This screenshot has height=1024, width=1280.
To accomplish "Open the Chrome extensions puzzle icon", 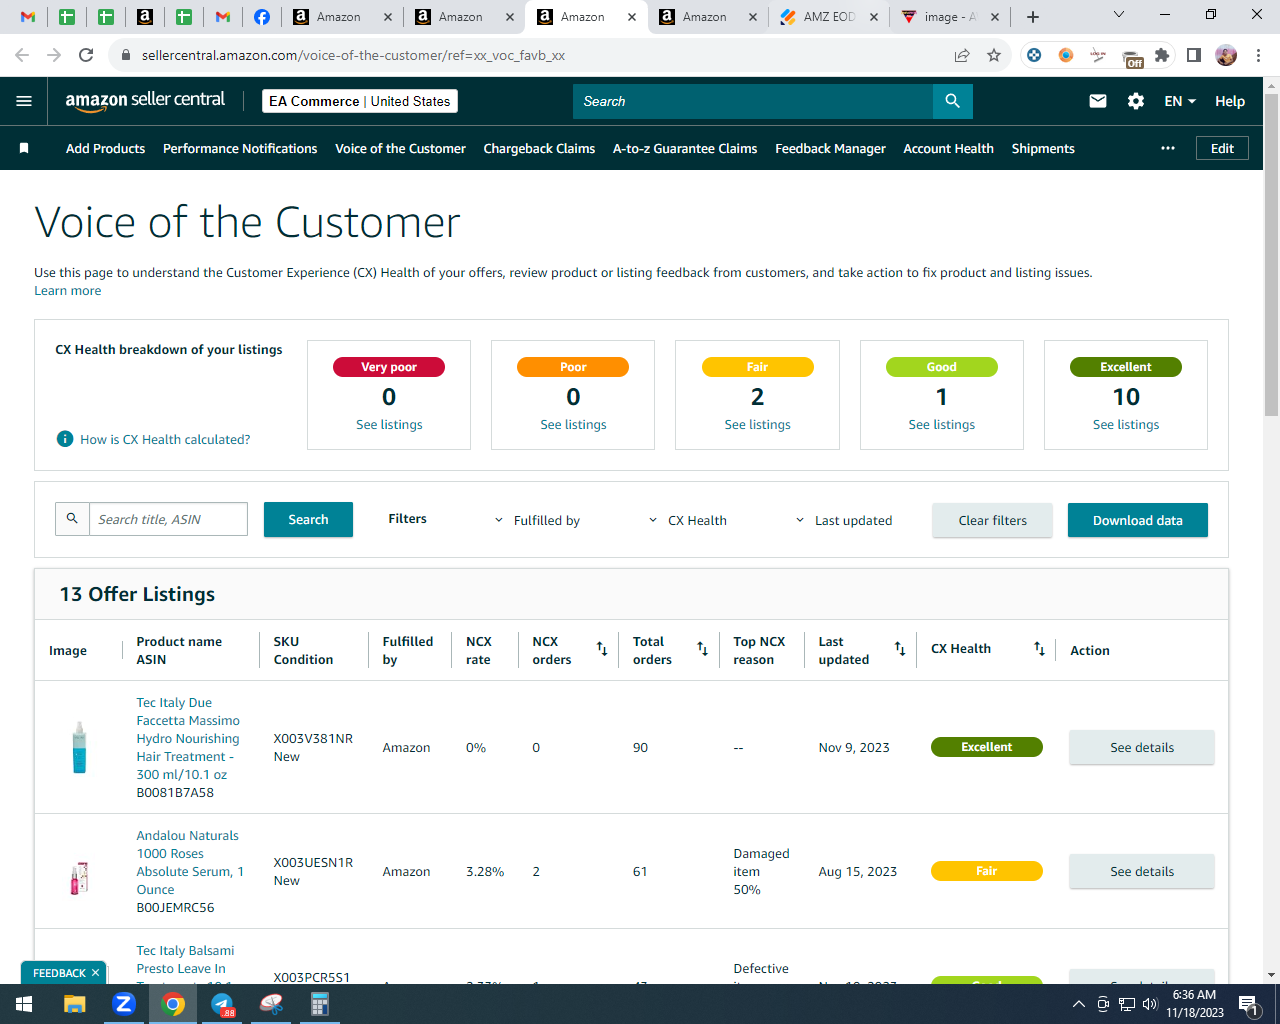I will [x=1162, y=55].
